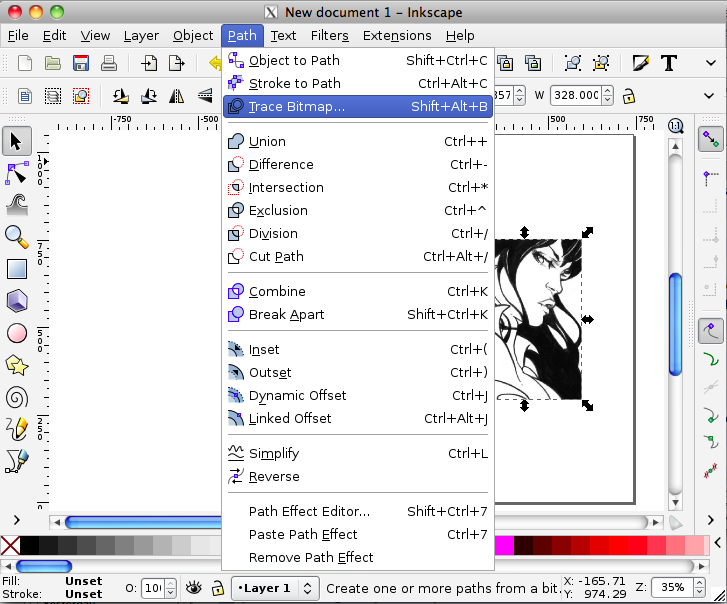The width and height of the screenshot is (727, 604).
Task: Open the Extensions menu
Action: click(x=397, y=36)
